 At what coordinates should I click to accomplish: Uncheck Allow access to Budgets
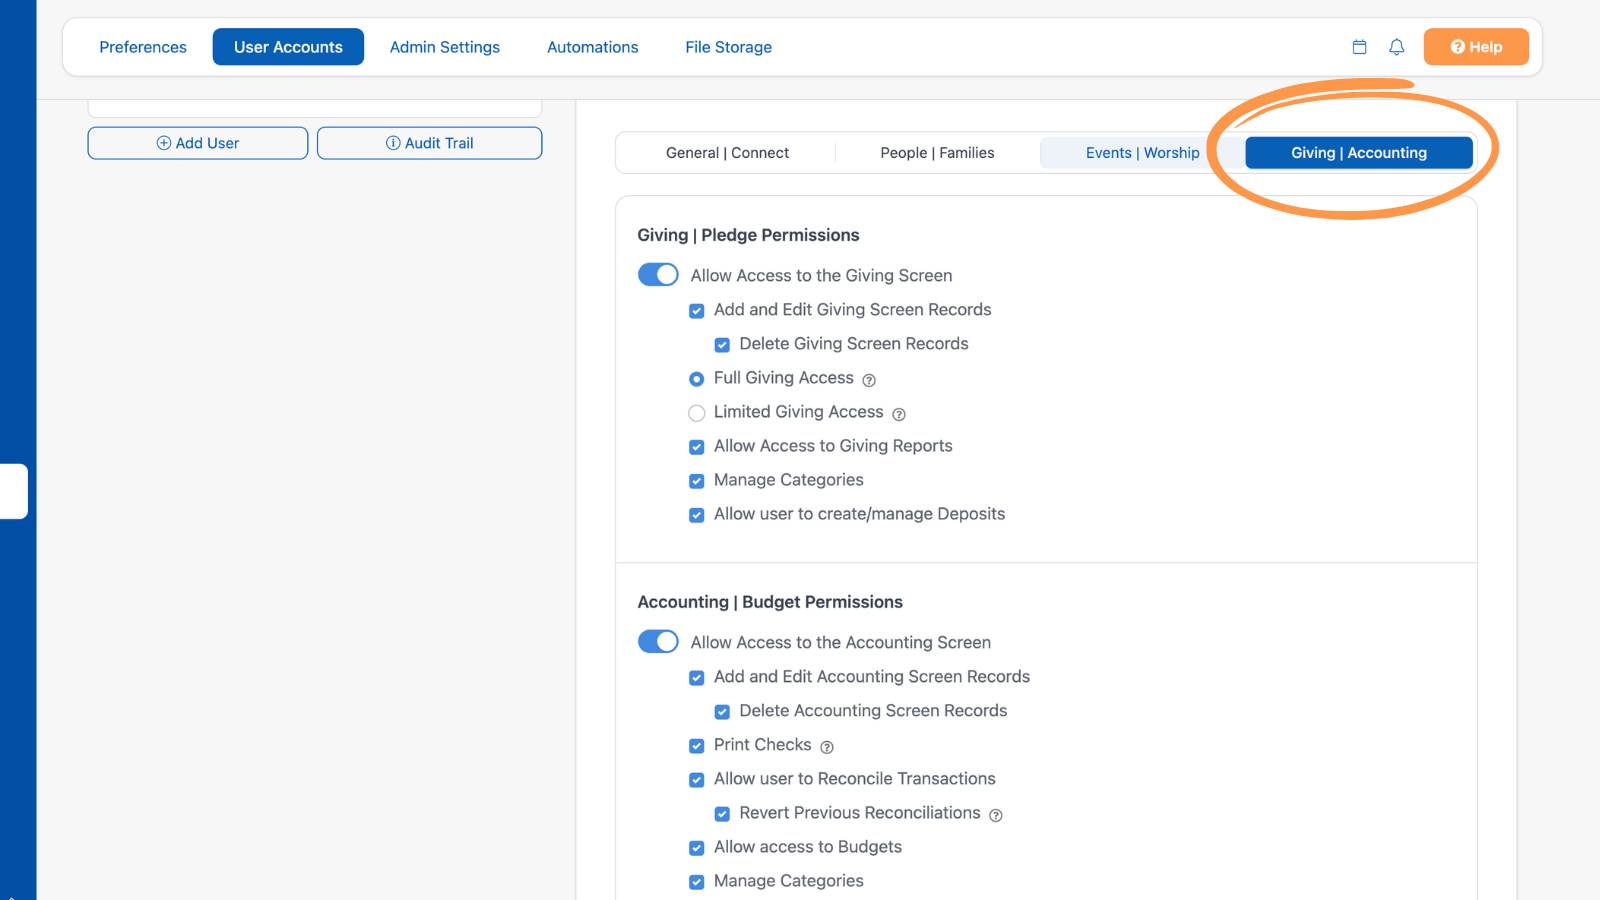click(697, 848)
